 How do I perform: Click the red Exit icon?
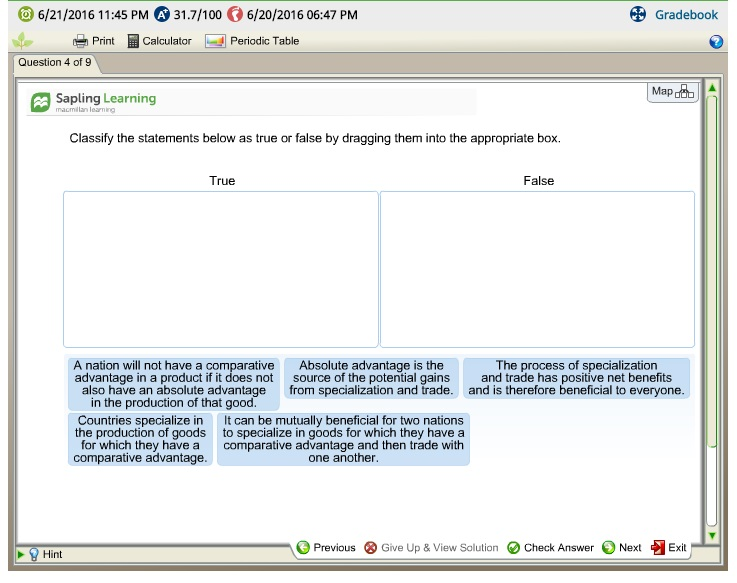pos(658,547)
